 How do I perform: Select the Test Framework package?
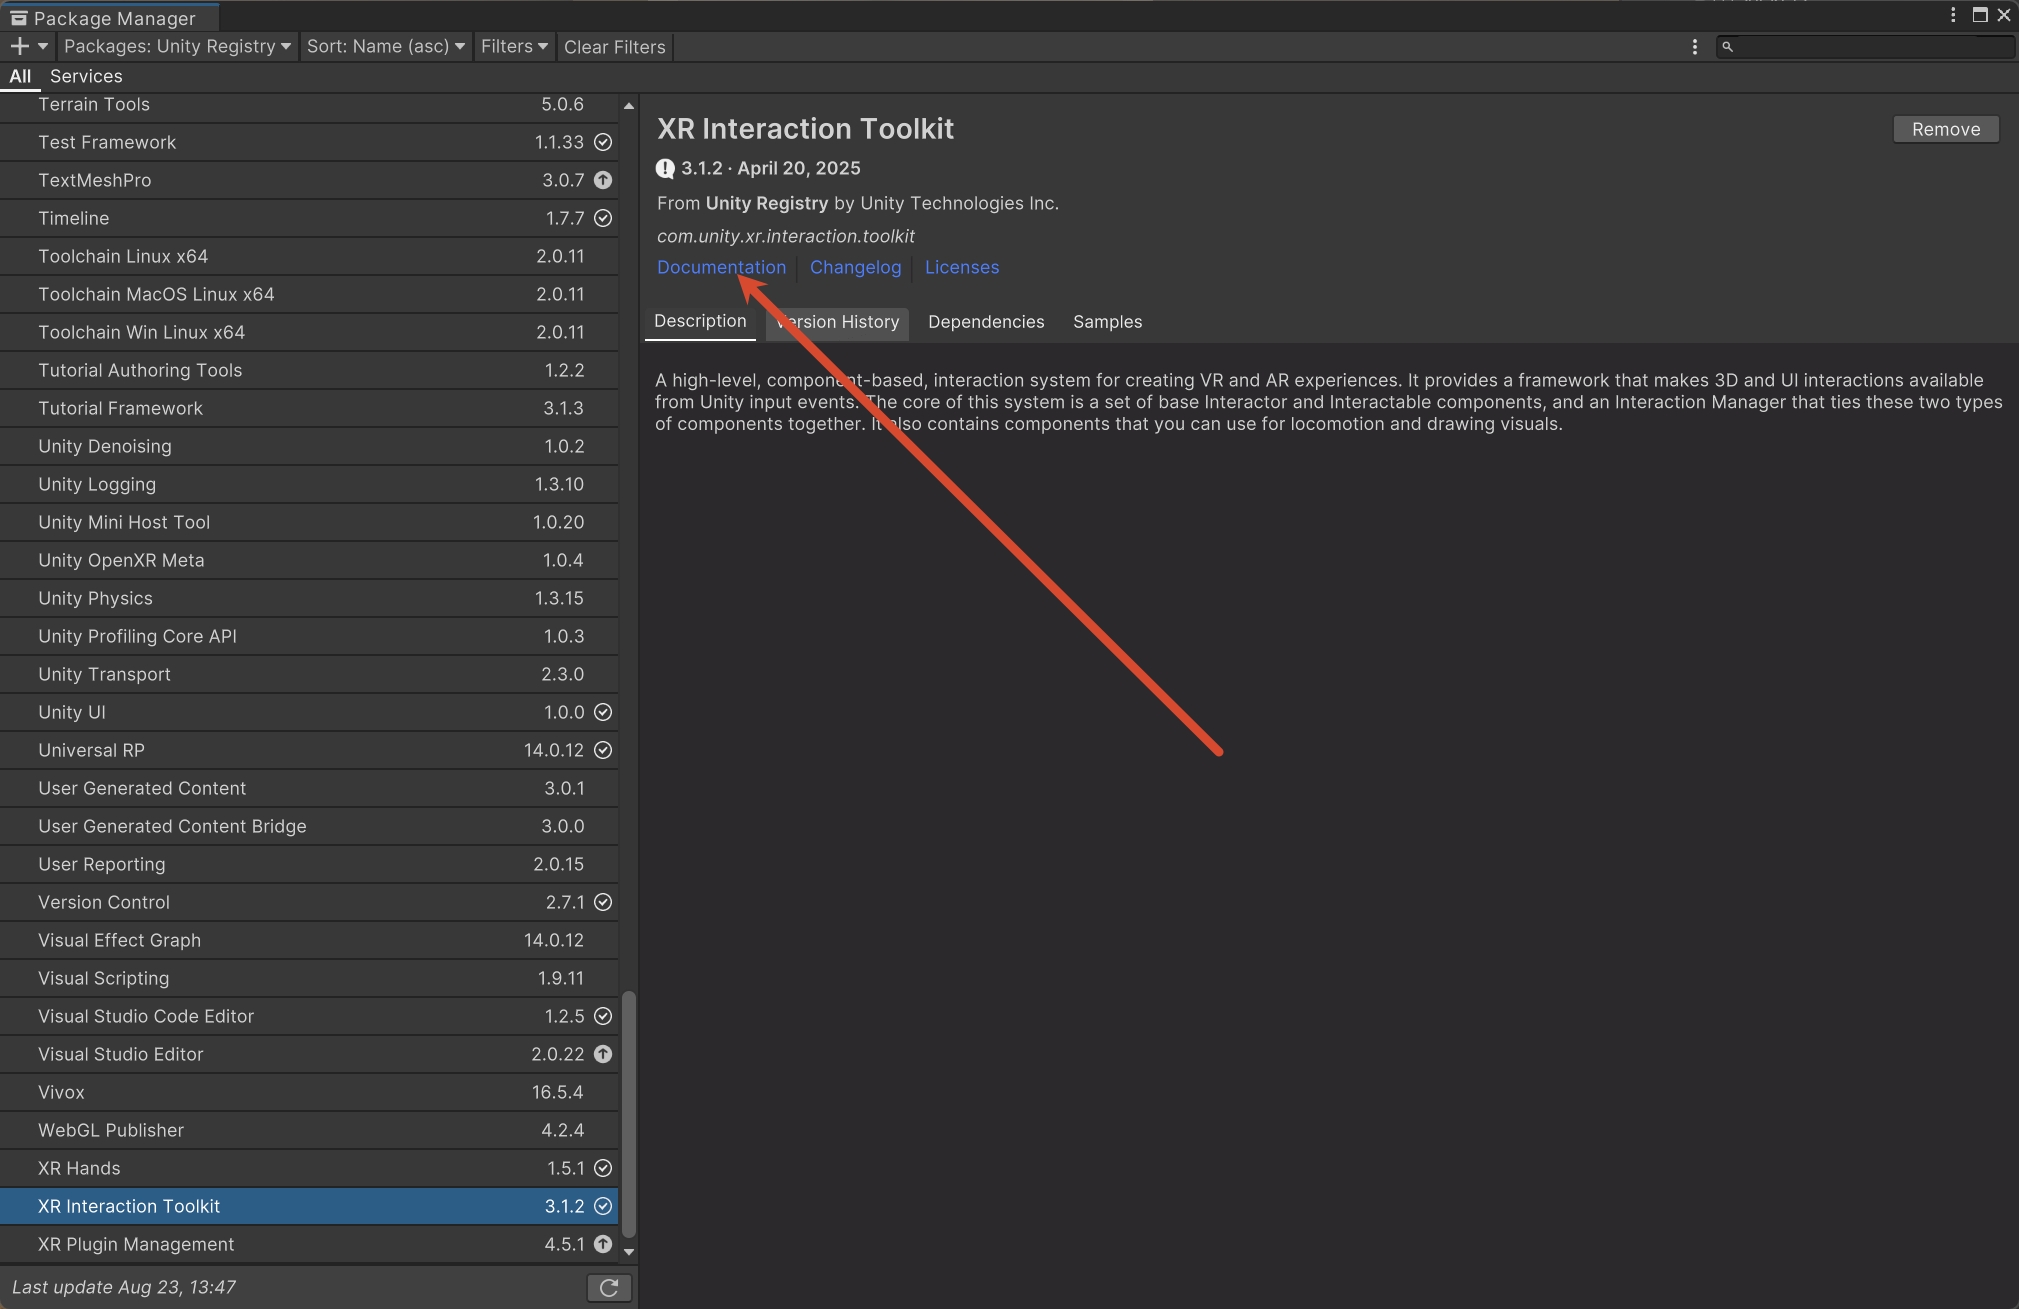[309, 142]
